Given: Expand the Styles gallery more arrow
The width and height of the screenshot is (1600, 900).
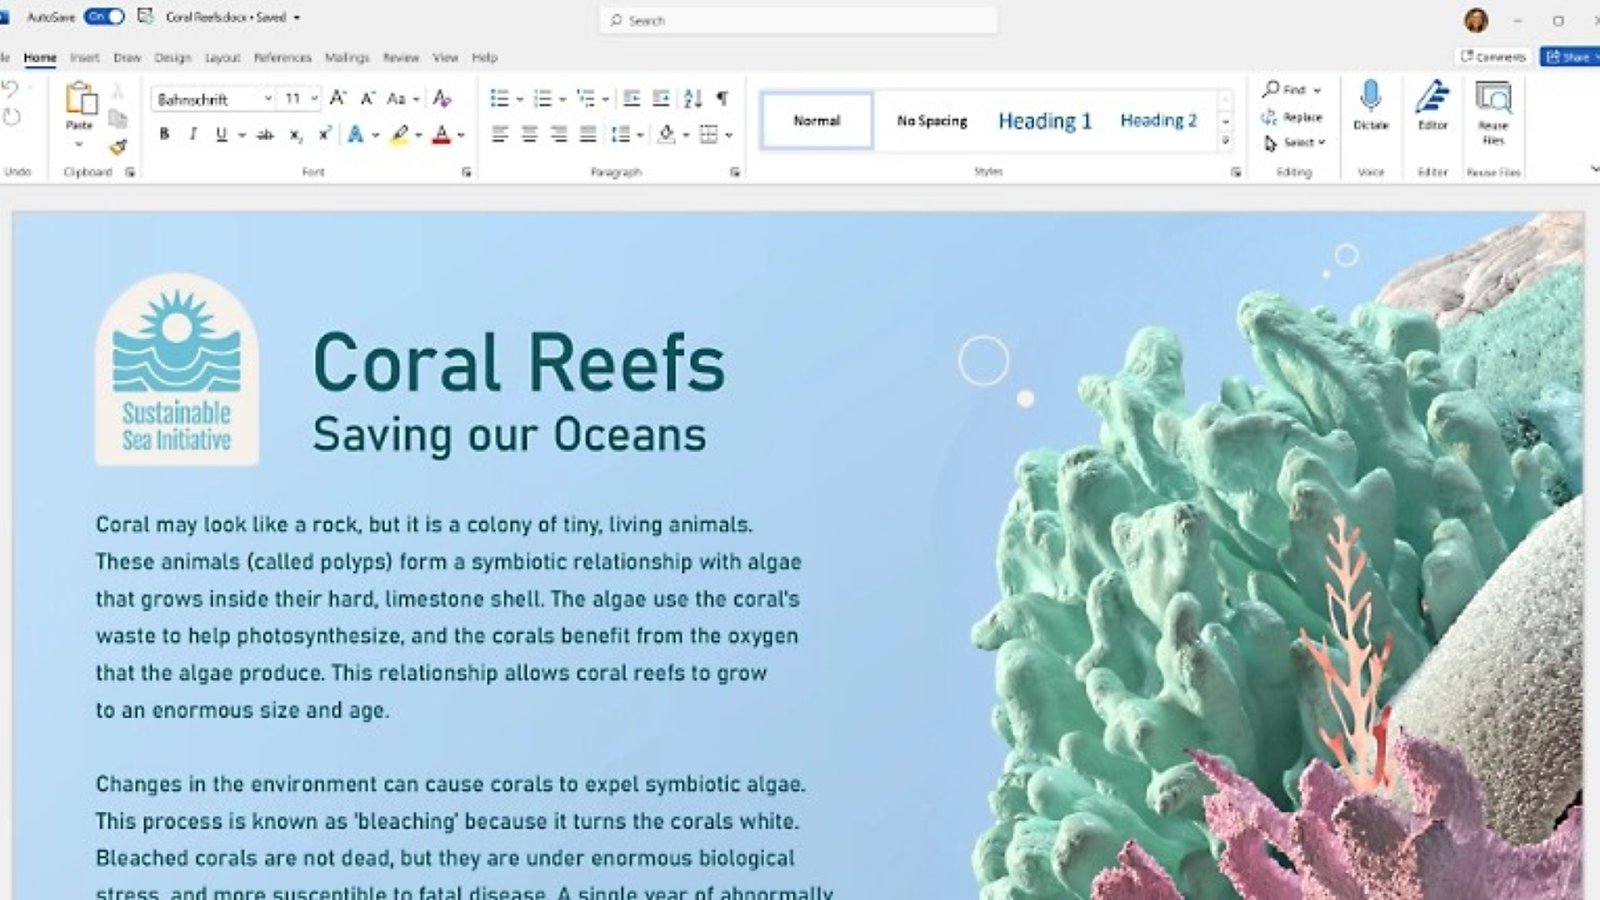Looking at the screenshot, I should pyautogui.click(x=1226, y=142).
